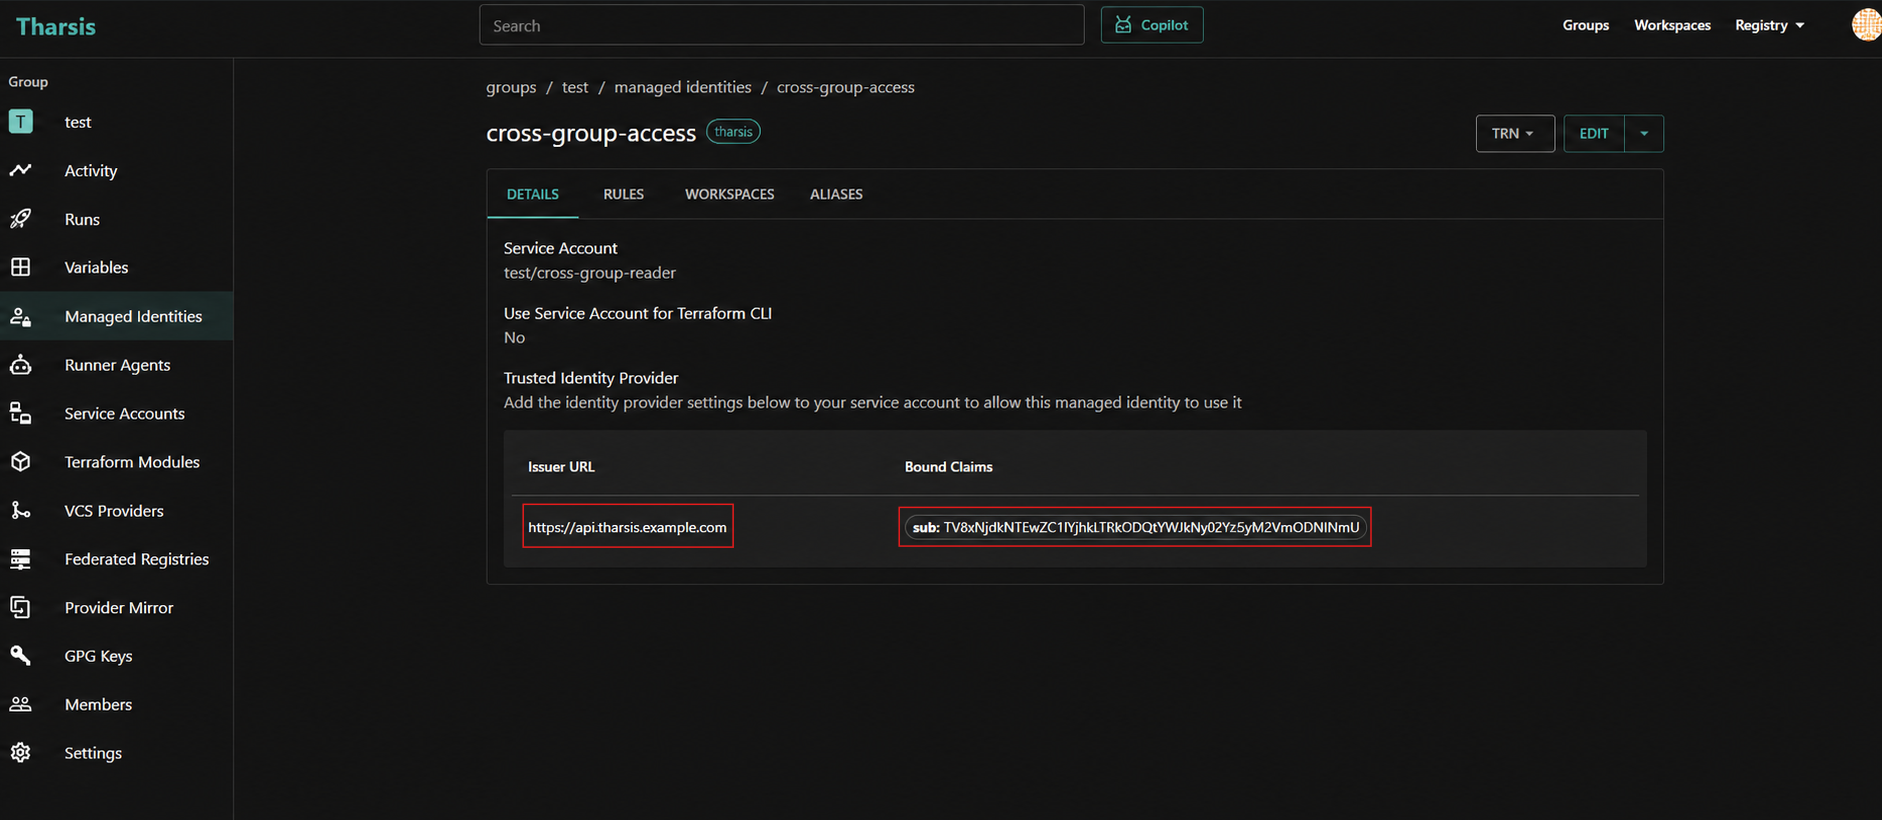Go to the Tharsis home logo
This screenshot has height=820, width=1882.
pos(56,27)
